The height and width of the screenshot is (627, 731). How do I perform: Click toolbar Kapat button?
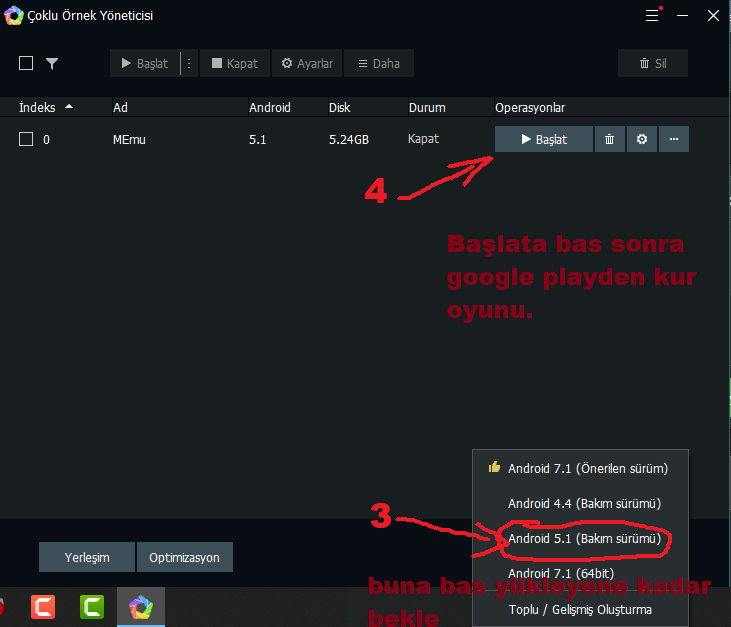[235, 63]
